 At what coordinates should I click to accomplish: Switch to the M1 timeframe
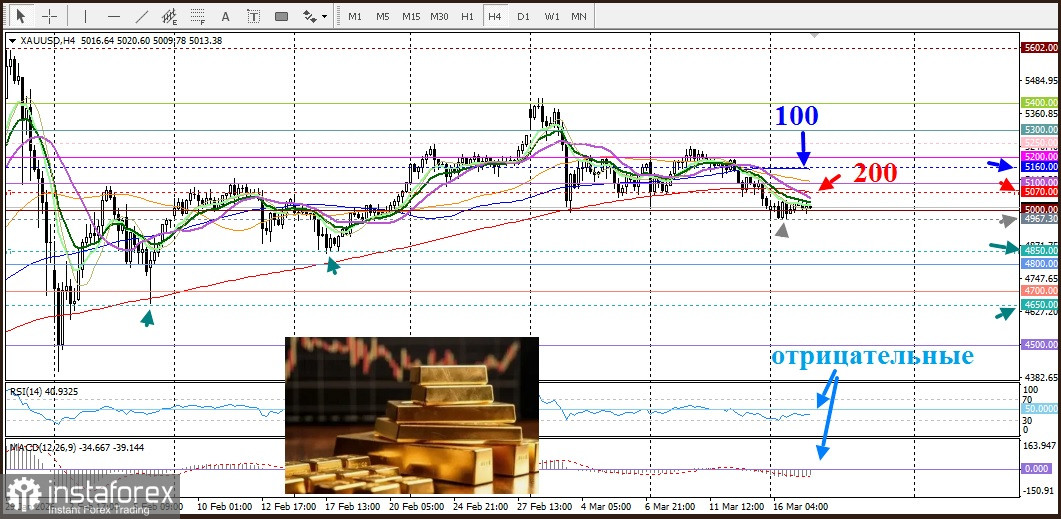355,16
